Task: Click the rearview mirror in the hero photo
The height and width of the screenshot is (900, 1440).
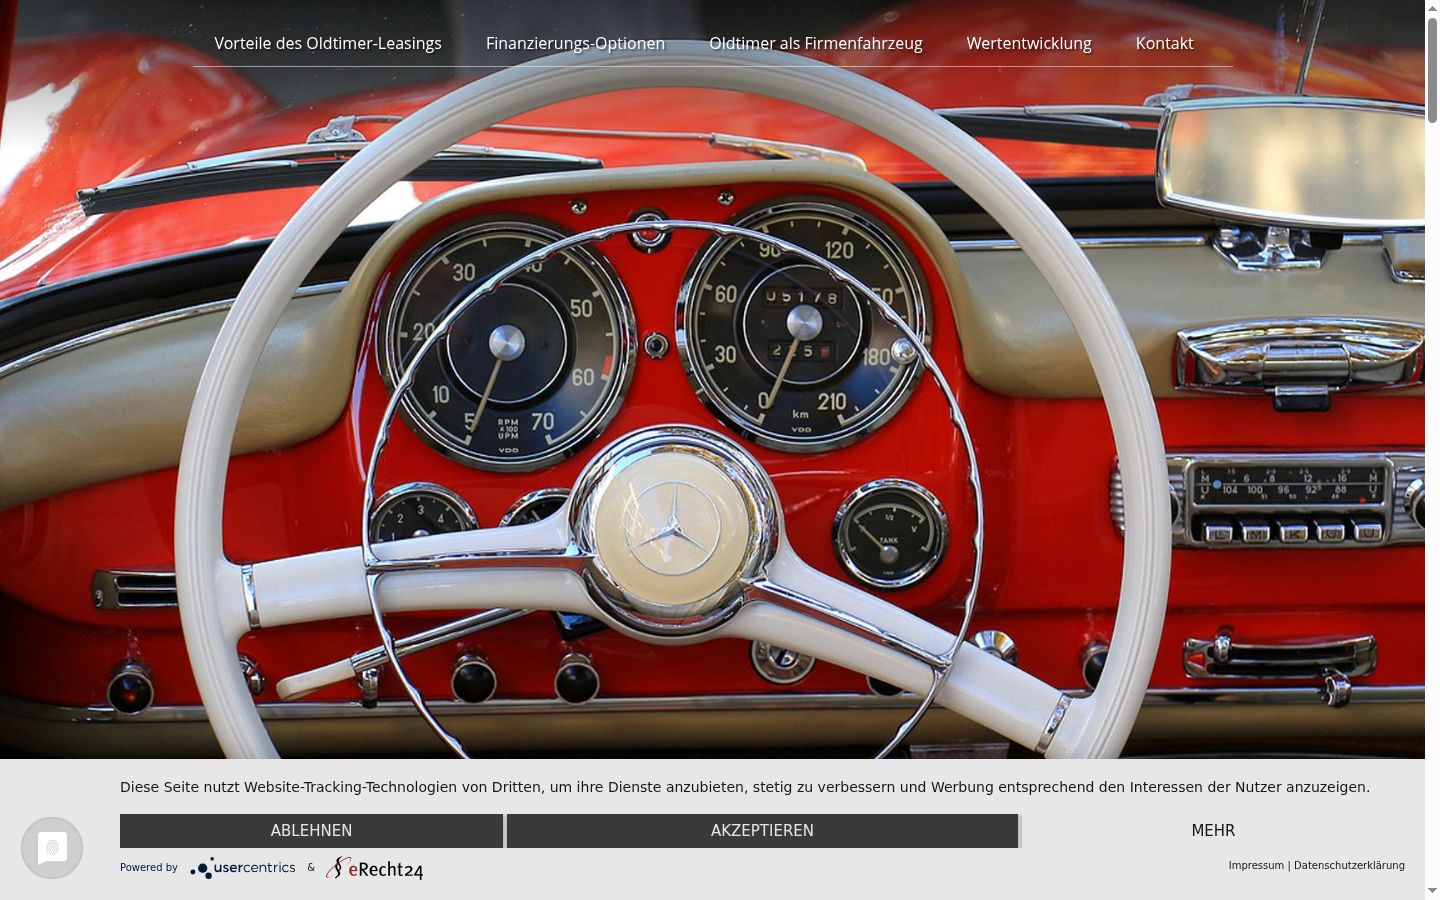Action: click(x=1292, y=160)
